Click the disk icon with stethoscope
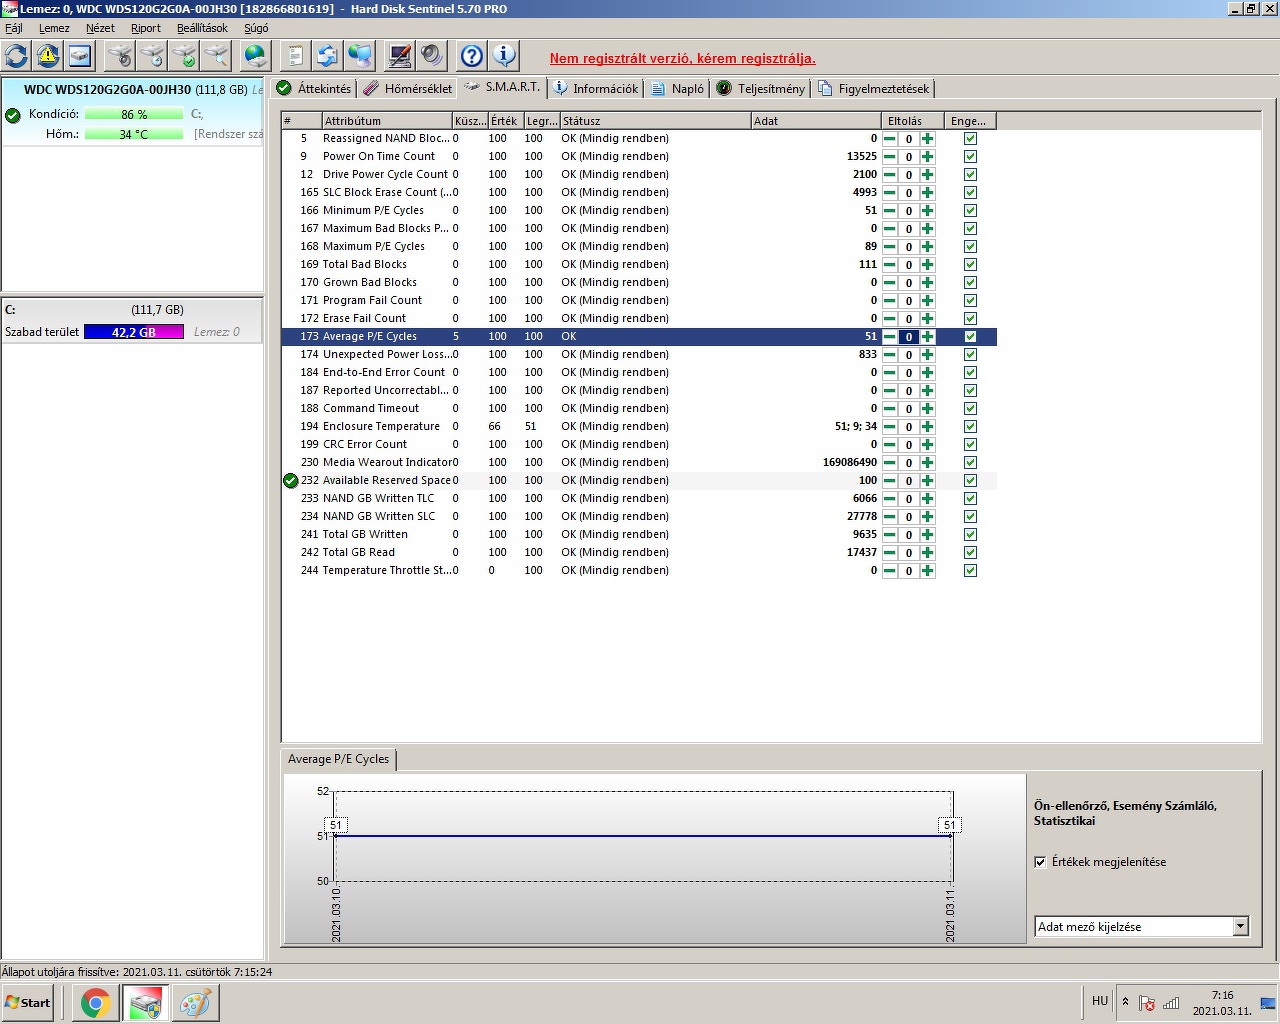The width and height of the screenshot is (1280, 1024). pos(120,56)
